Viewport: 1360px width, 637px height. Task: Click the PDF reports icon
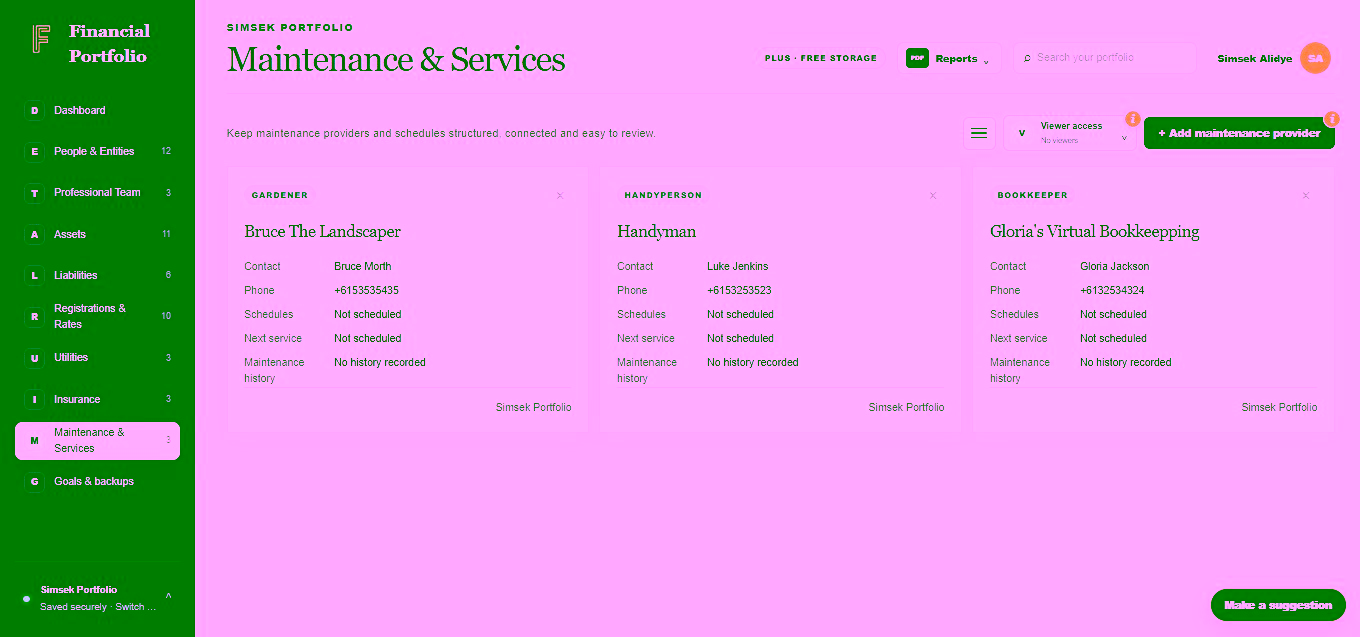coord(917,58)
